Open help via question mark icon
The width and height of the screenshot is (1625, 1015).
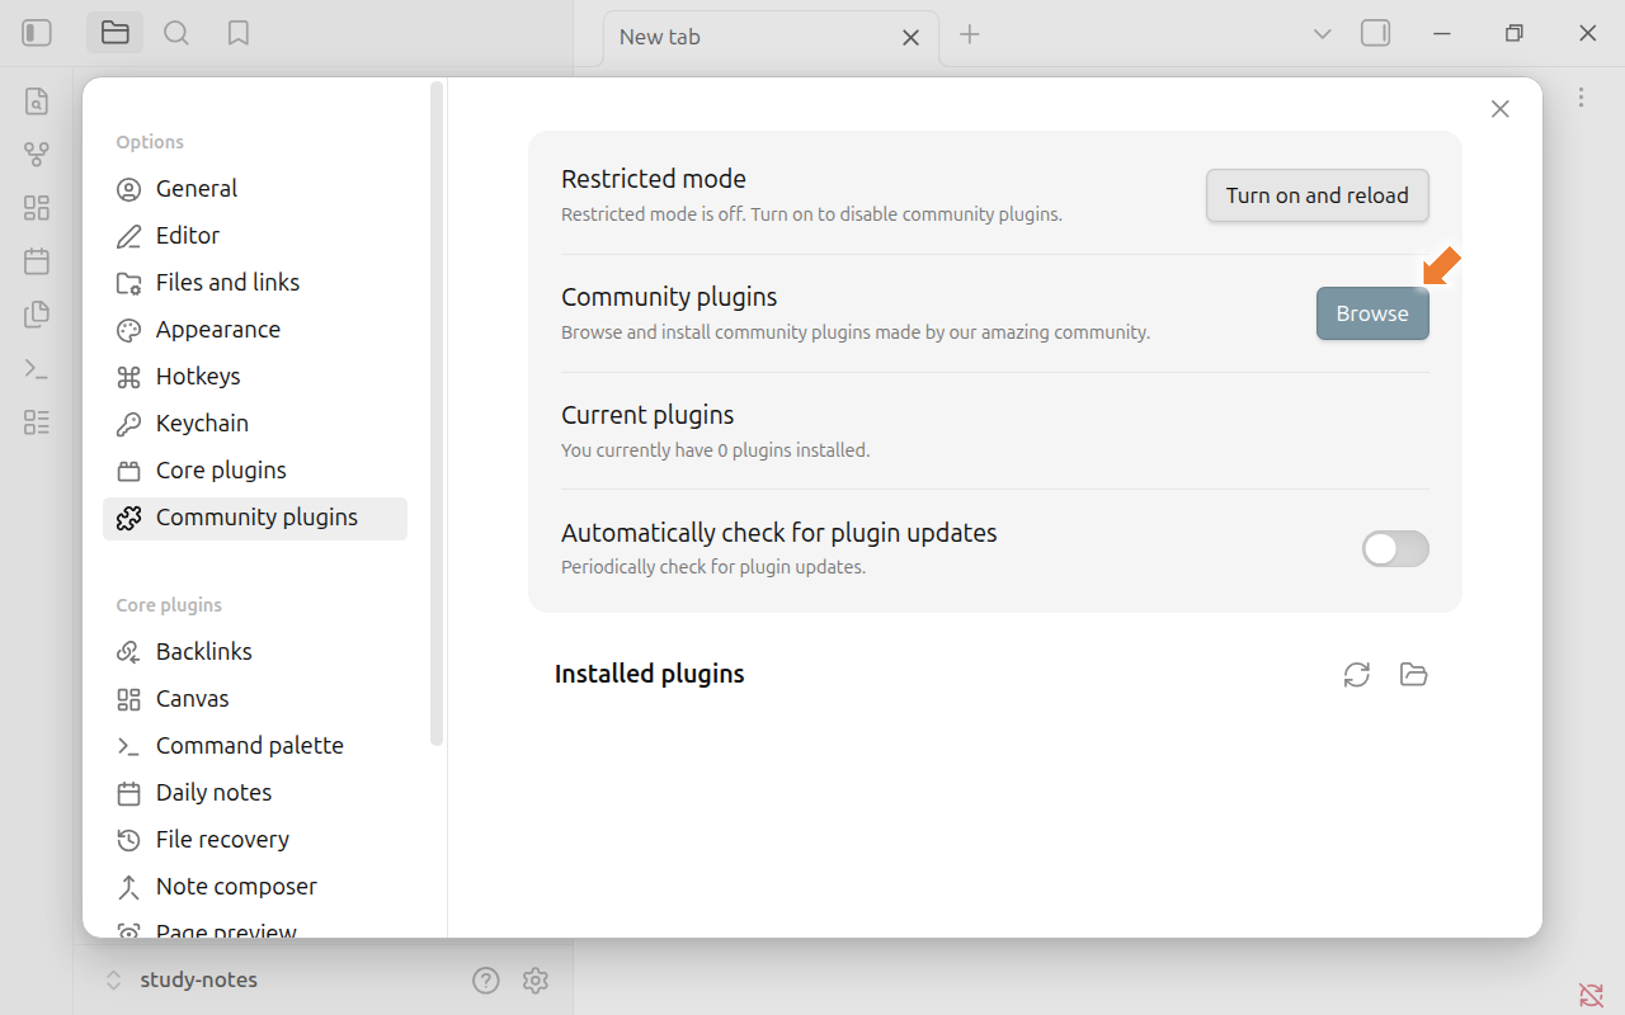[486, 981]
